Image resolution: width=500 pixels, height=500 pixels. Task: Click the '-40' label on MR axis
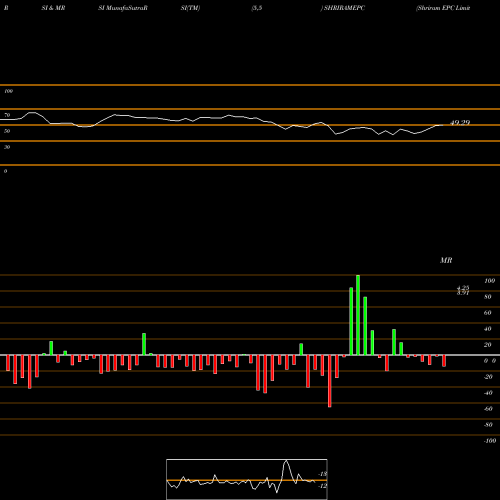pos(488,393)
